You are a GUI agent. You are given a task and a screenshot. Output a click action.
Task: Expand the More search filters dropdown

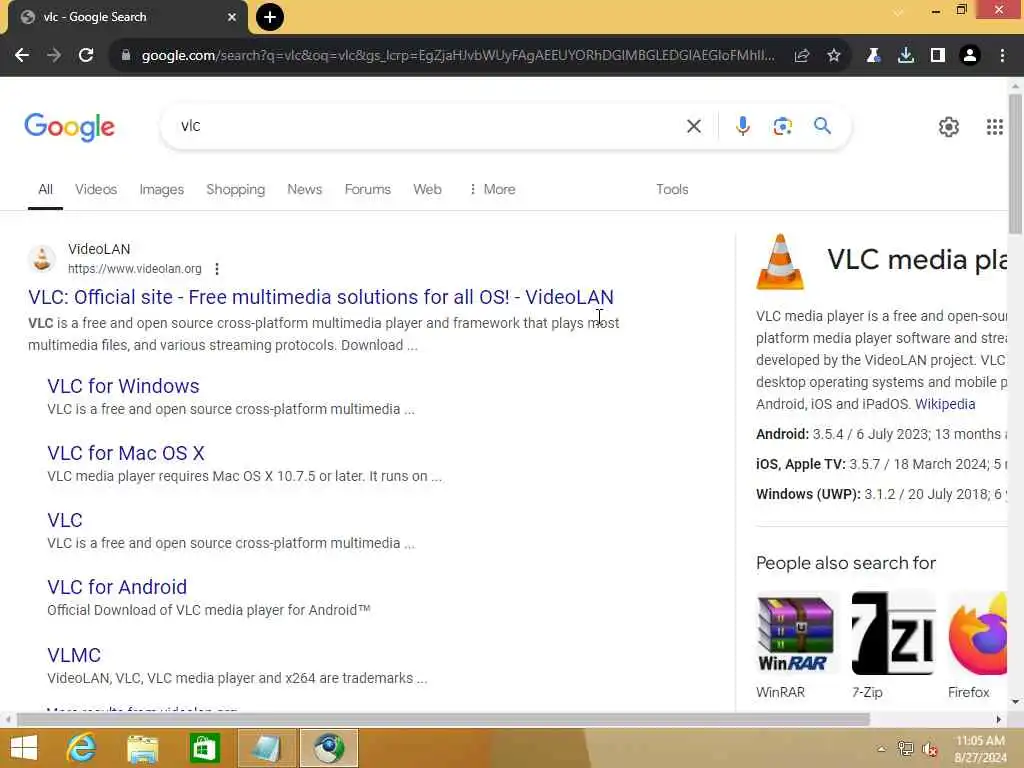[492, 189]
